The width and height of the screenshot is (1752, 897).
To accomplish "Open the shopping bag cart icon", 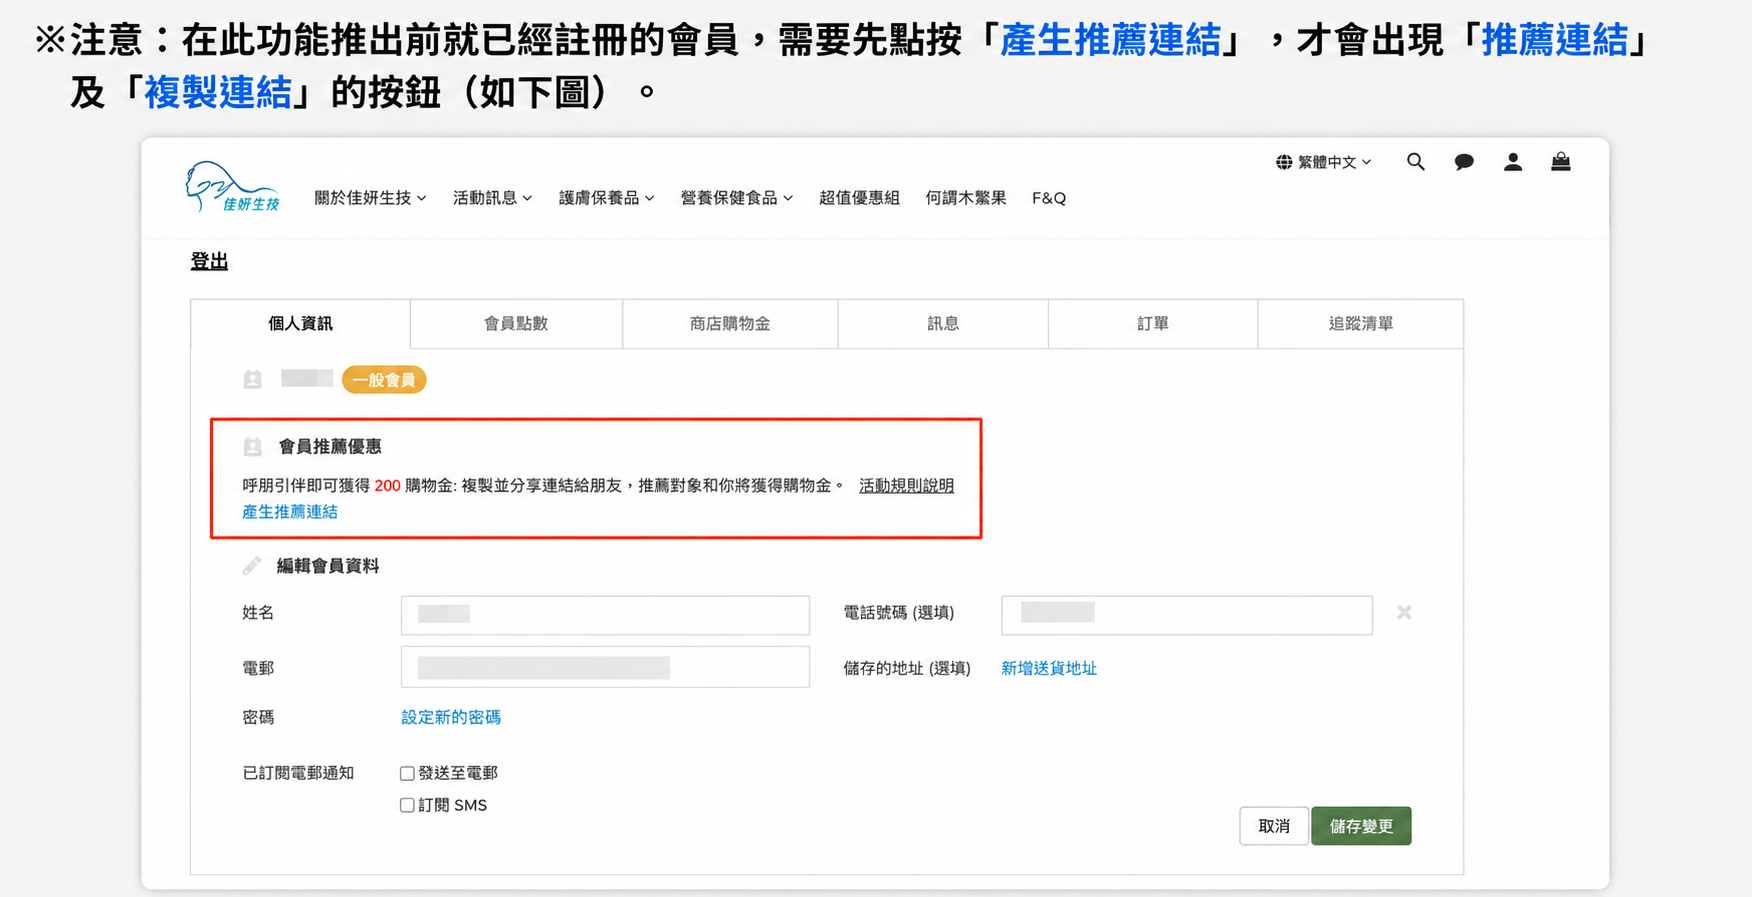I will click(x=1560, y=162).
